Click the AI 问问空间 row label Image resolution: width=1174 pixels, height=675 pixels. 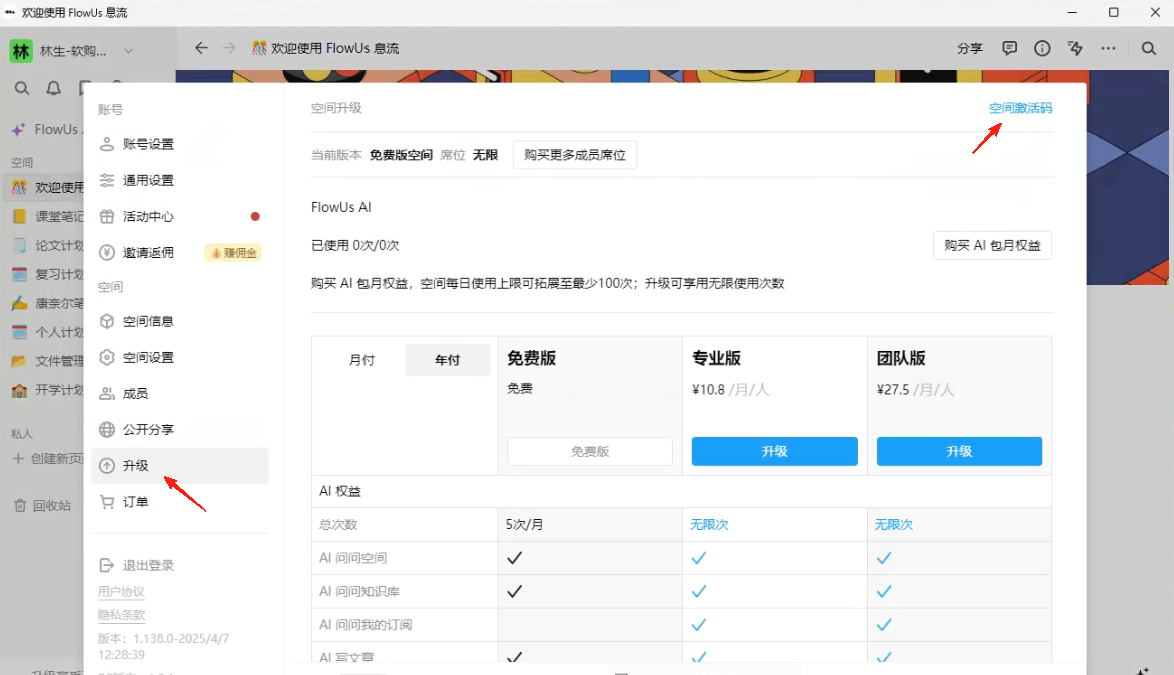pos(353,558)
